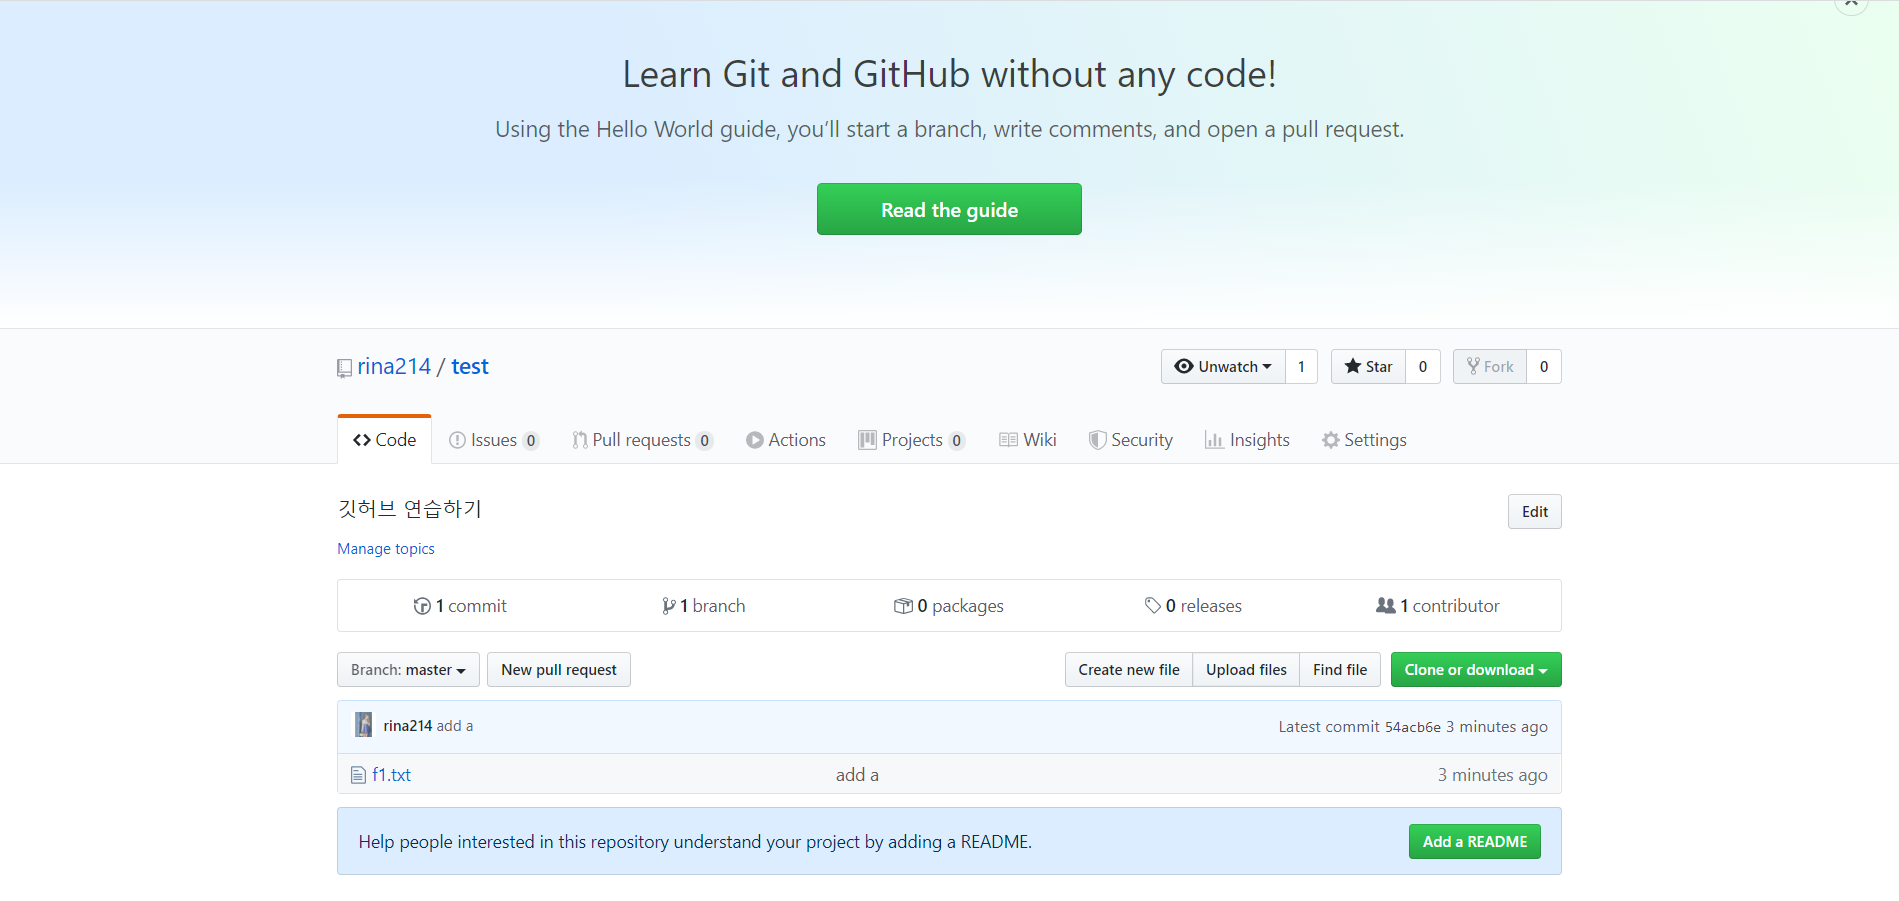Select the Code tab
The image size is (1899, 901).
pyautogui.click(x=385, y=440)
